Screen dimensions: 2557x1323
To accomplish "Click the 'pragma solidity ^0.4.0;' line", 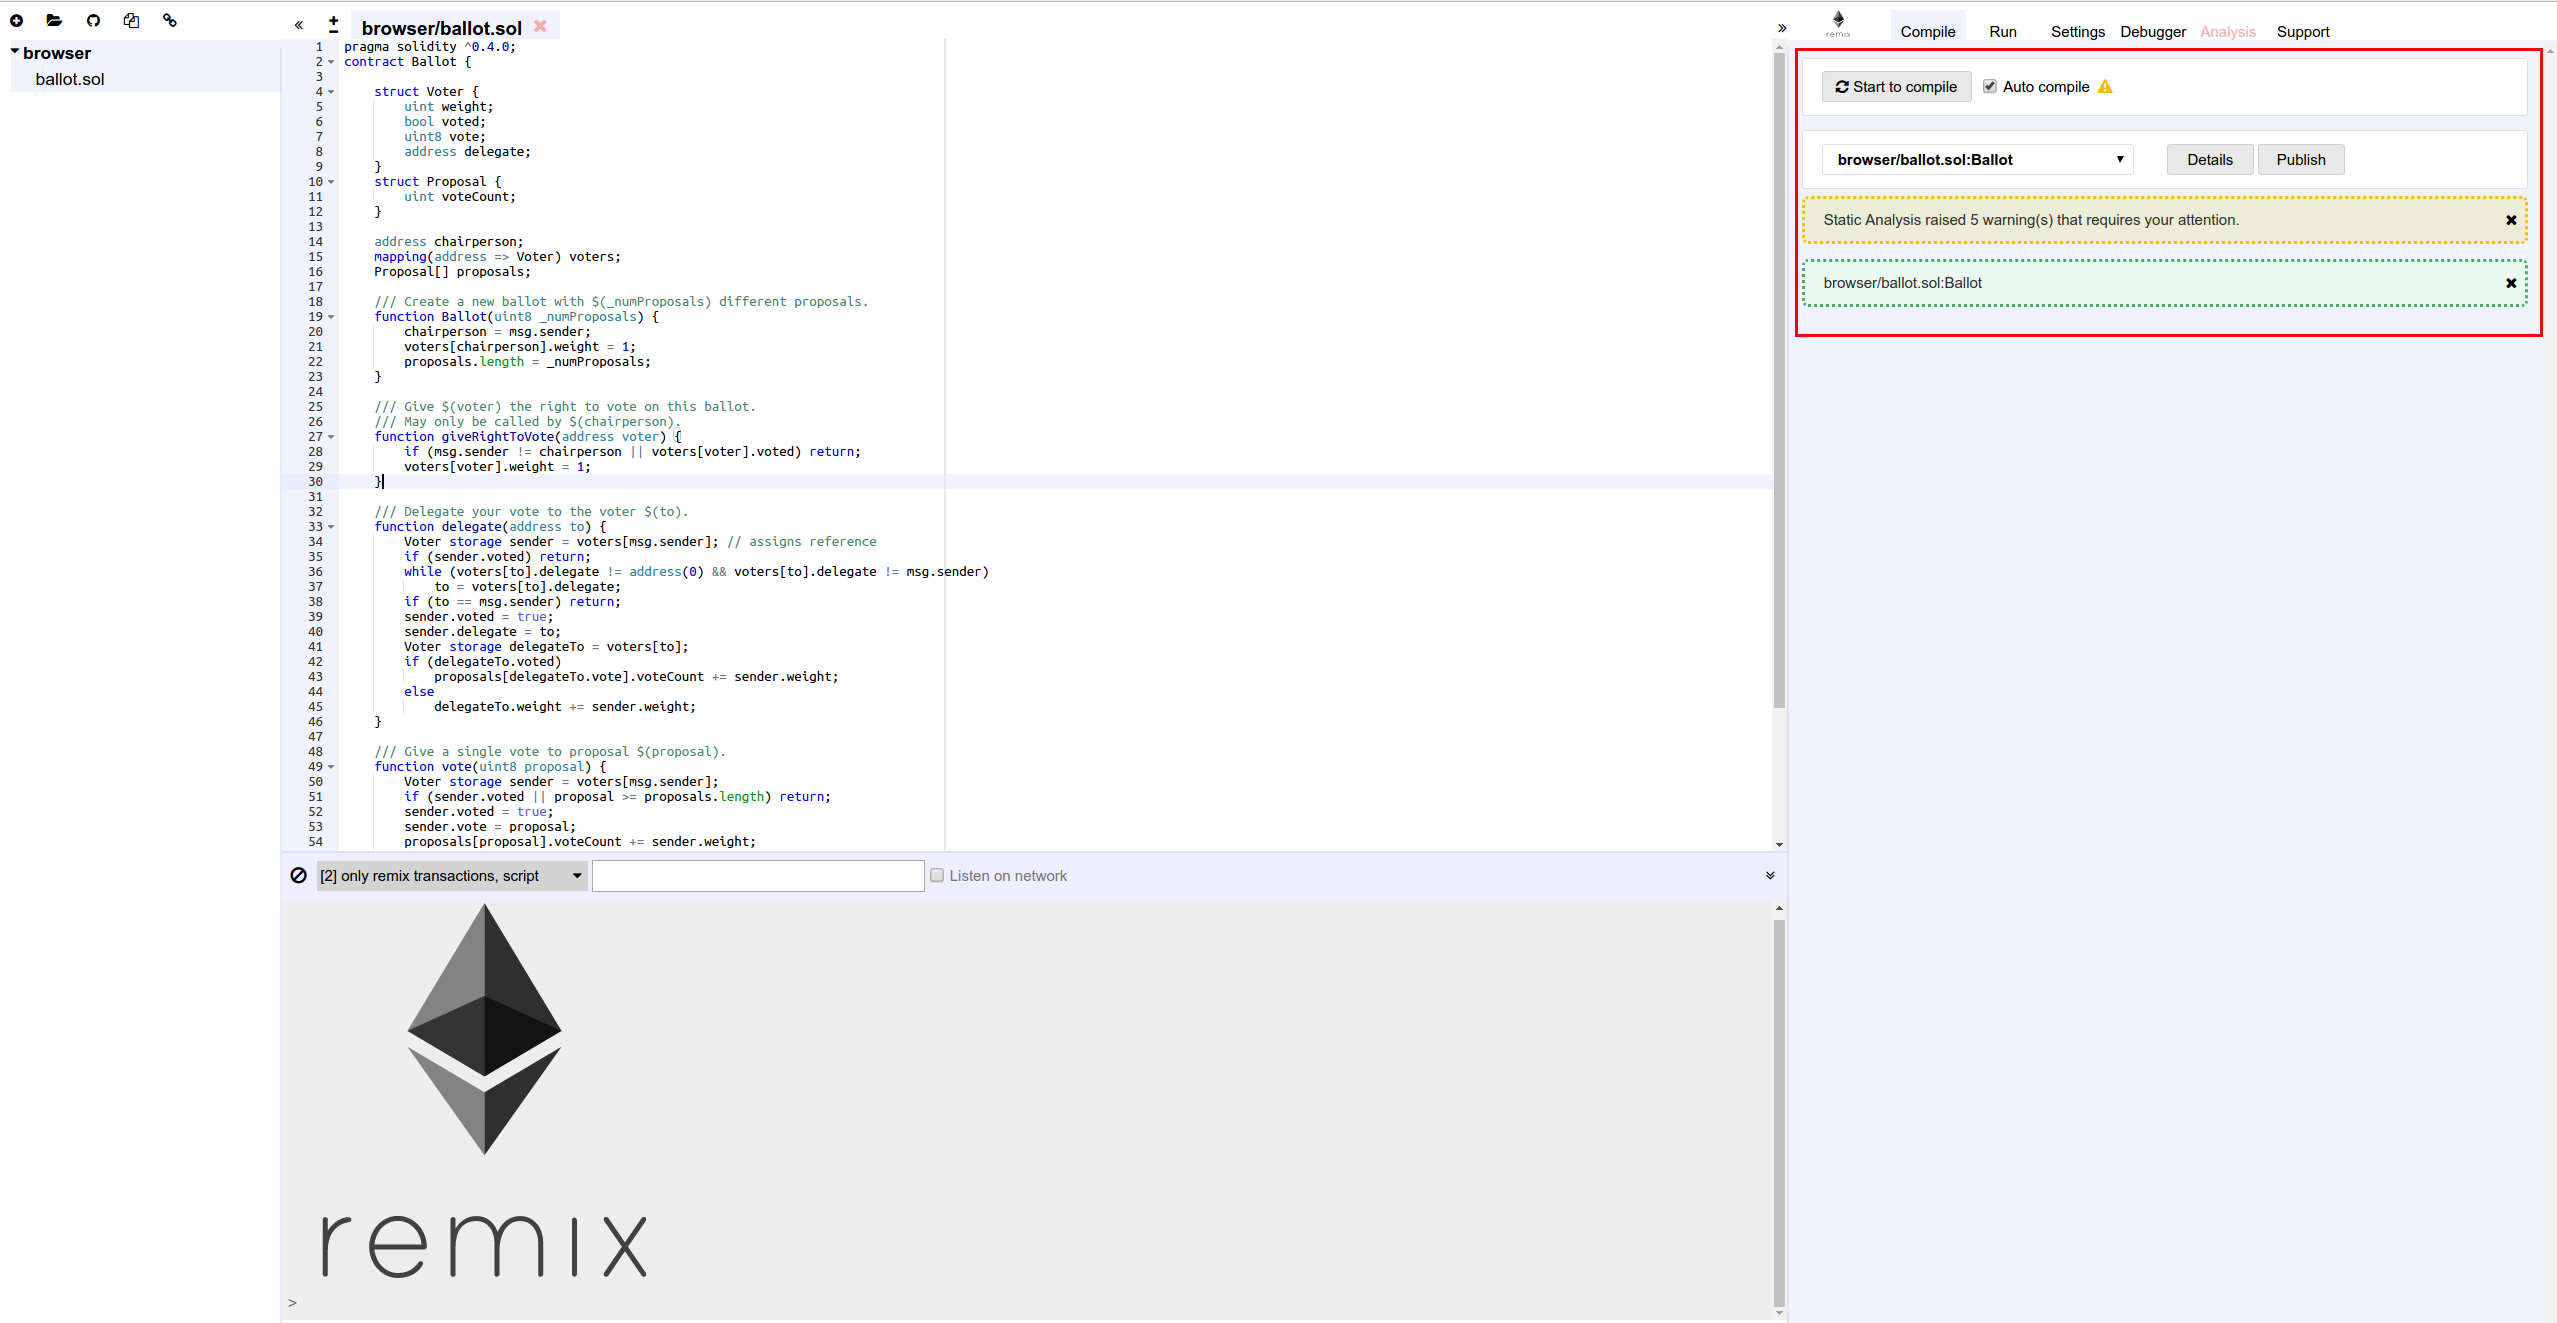I will [x=430, y=47].
